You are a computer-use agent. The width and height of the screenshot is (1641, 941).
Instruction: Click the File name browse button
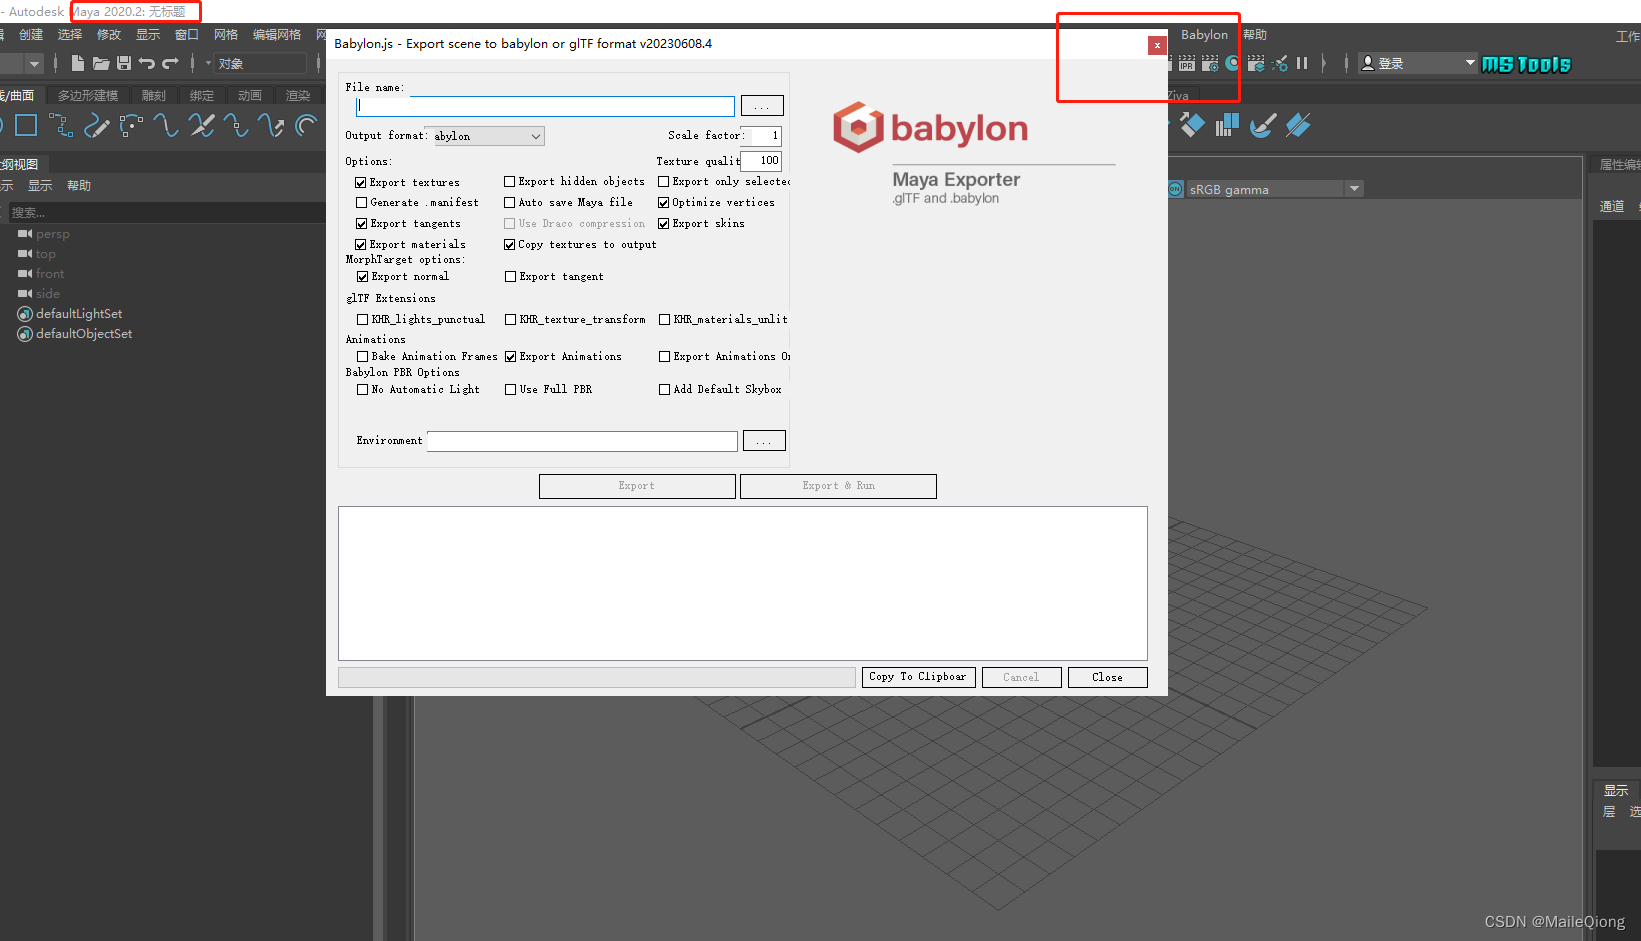[762, 106]
